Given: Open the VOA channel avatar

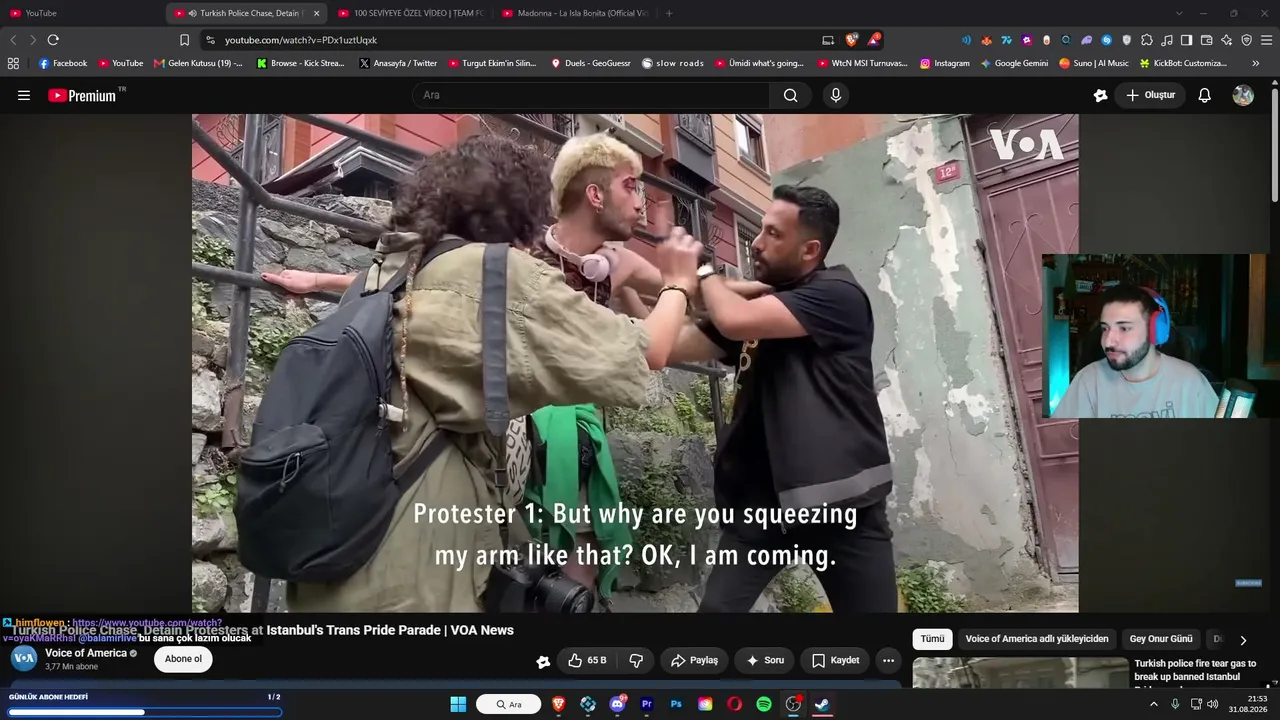Looking at the screenshot, I should pyautogui.click(x=24, y=659).
